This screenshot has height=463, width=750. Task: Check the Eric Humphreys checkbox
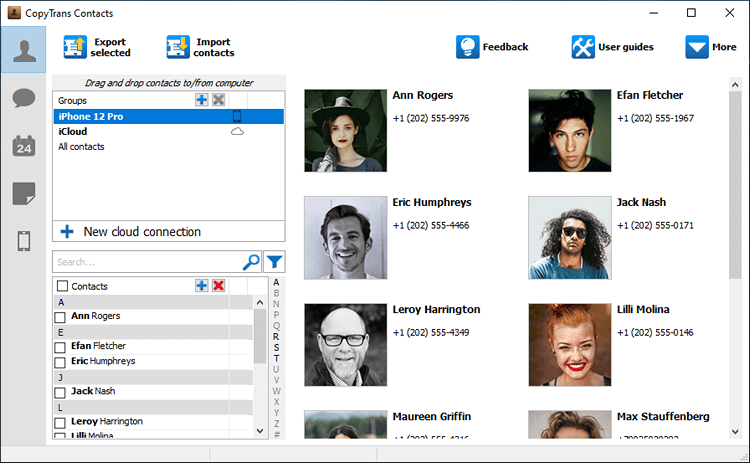click(x=60, y=362)
